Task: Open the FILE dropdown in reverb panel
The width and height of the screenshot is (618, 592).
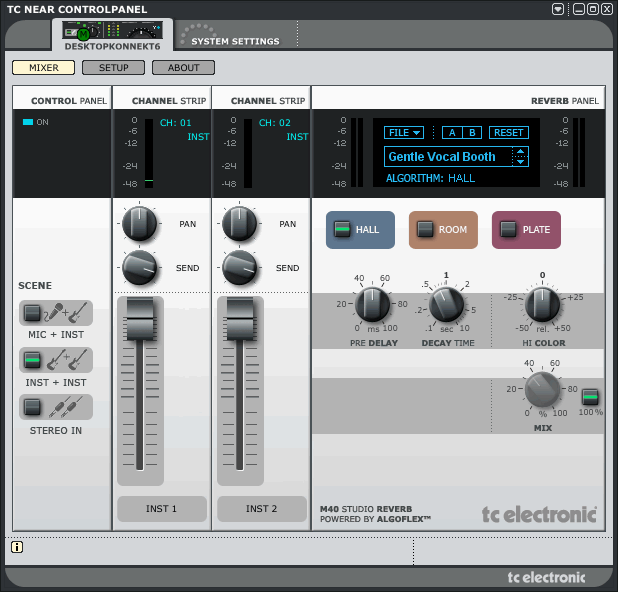Action: point(404,132)
